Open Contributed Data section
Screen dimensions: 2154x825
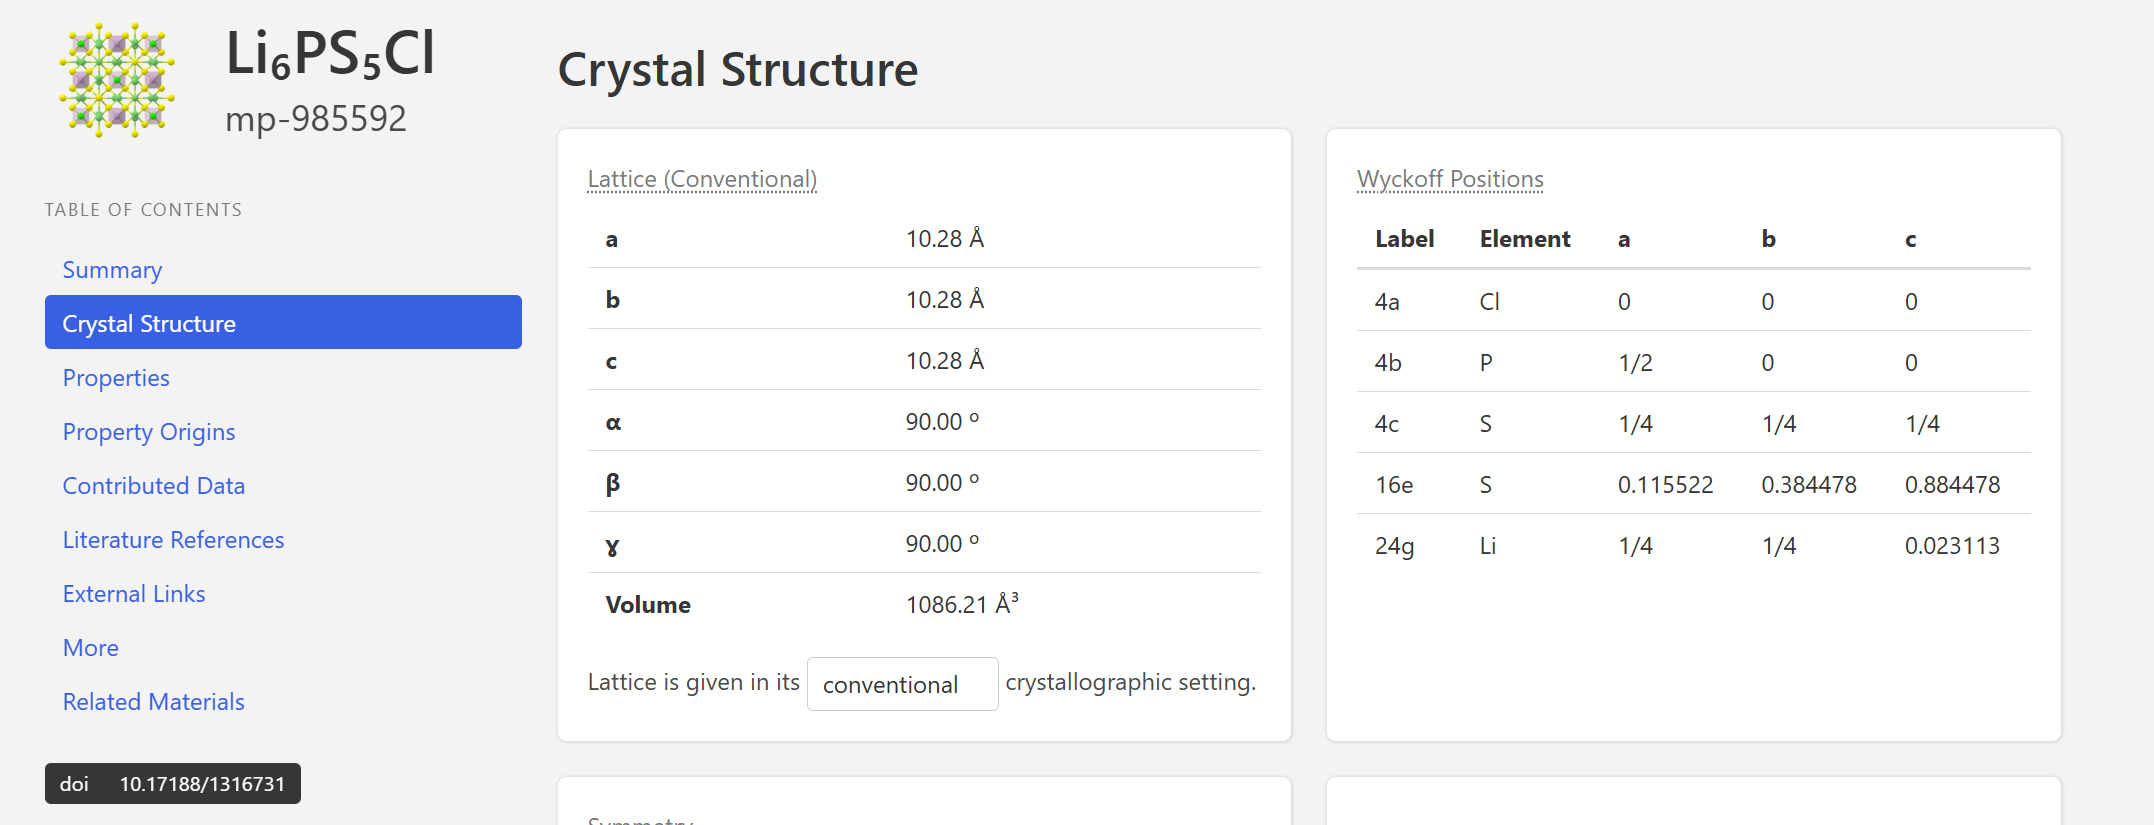coord(154,486)
